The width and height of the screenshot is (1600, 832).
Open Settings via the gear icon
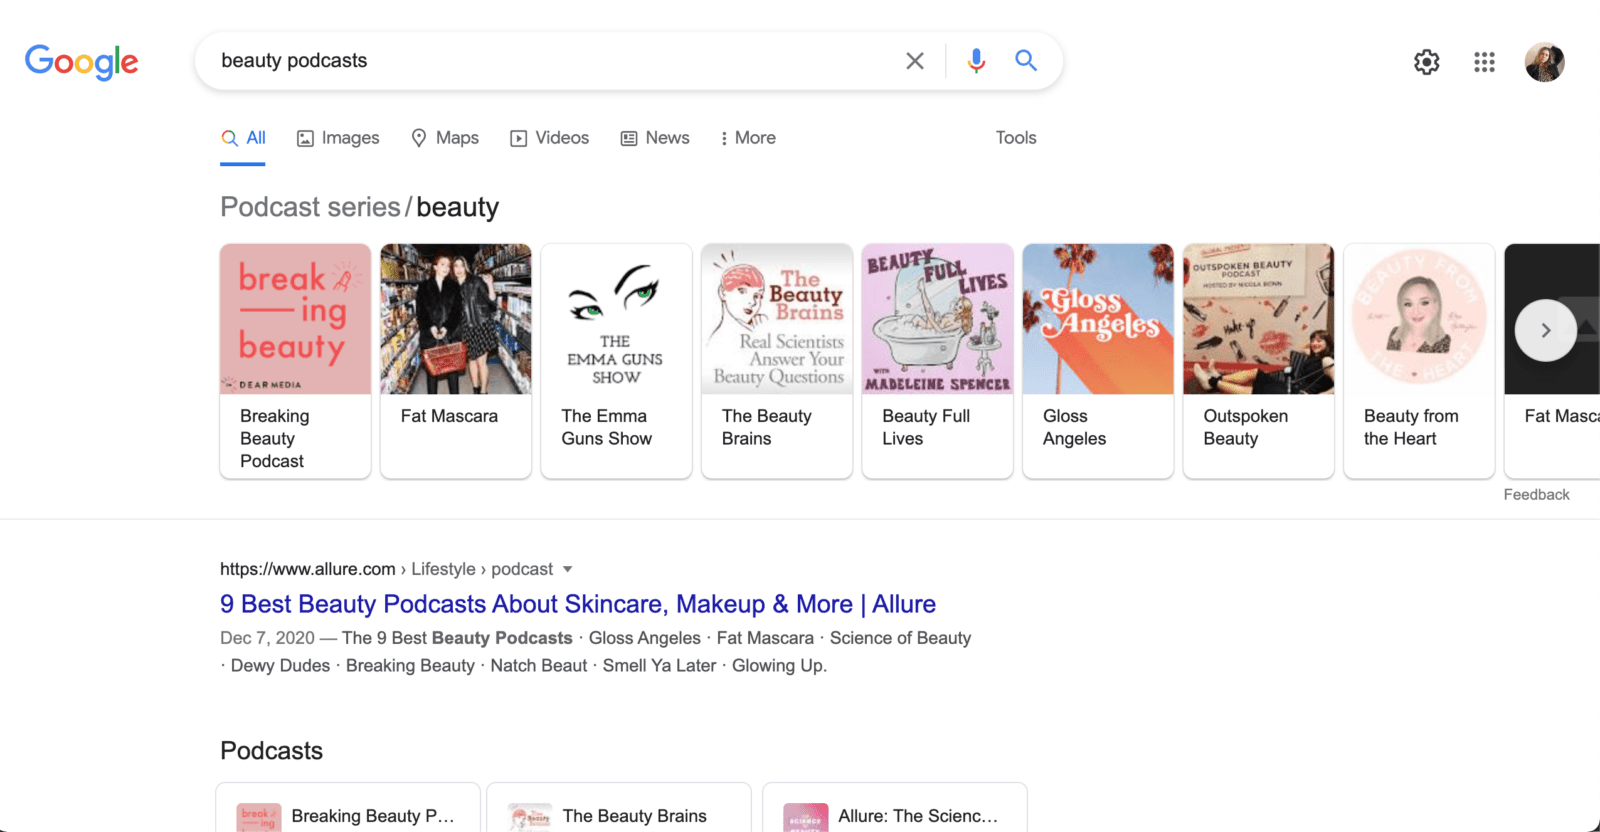pos(1427,62)
